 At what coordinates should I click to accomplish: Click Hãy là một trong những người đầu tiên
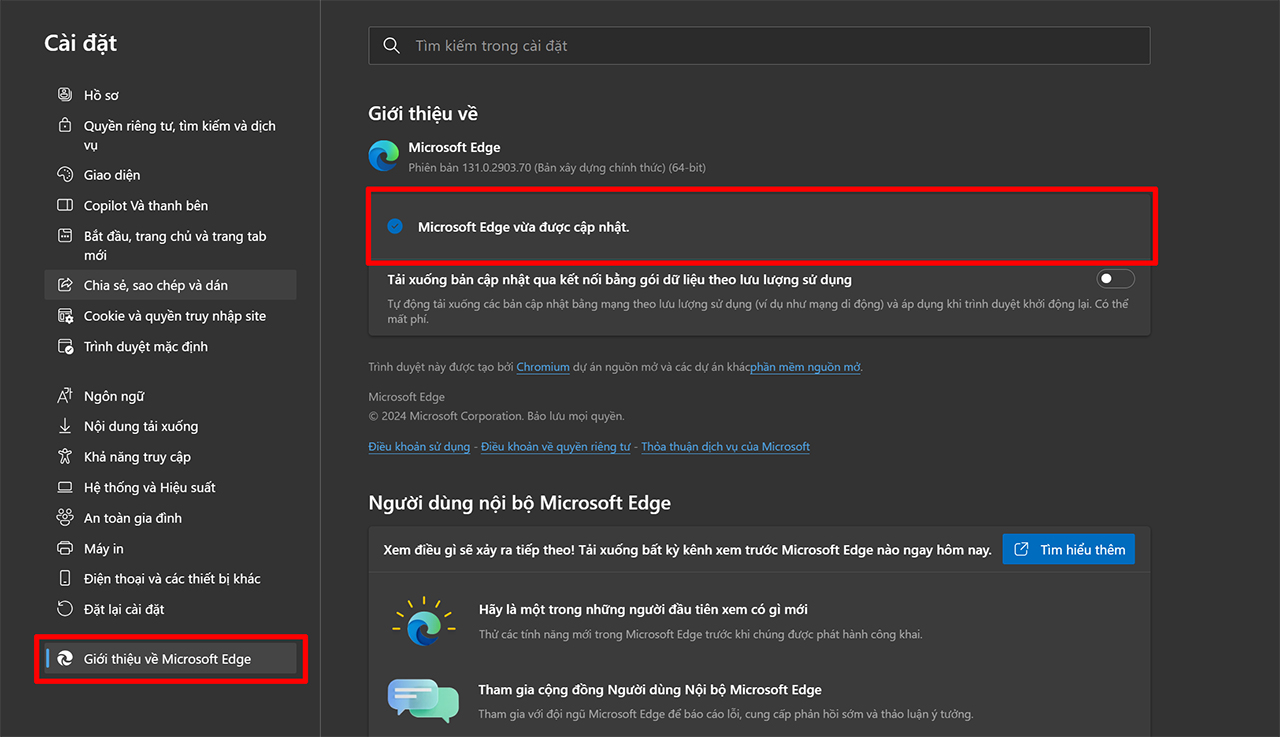643,610
